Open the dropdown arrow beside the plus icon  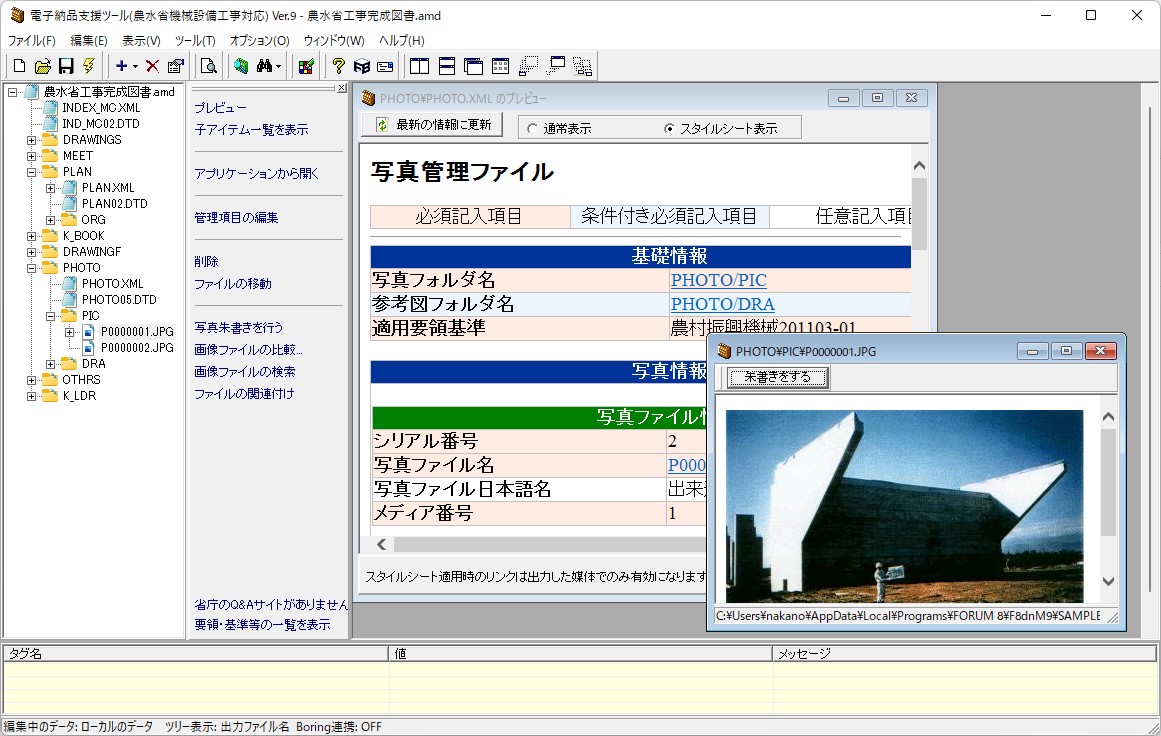tap(135, 67)
